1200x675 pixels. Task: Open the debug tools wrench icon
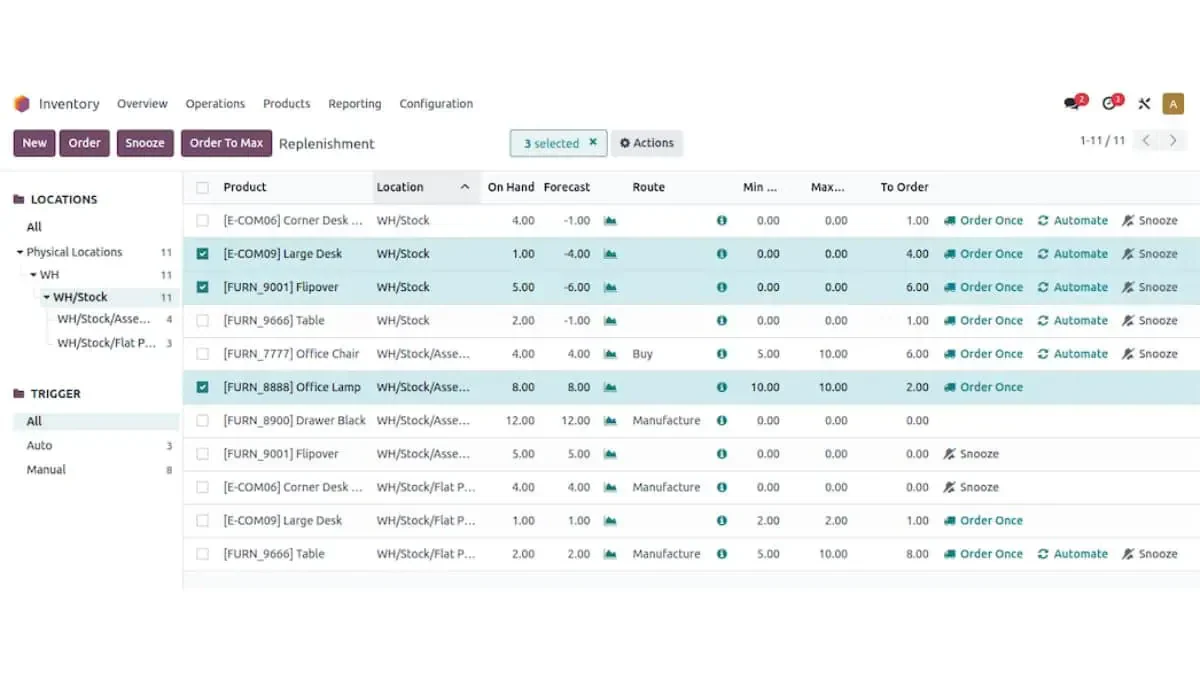click(x=1144, y=104)
